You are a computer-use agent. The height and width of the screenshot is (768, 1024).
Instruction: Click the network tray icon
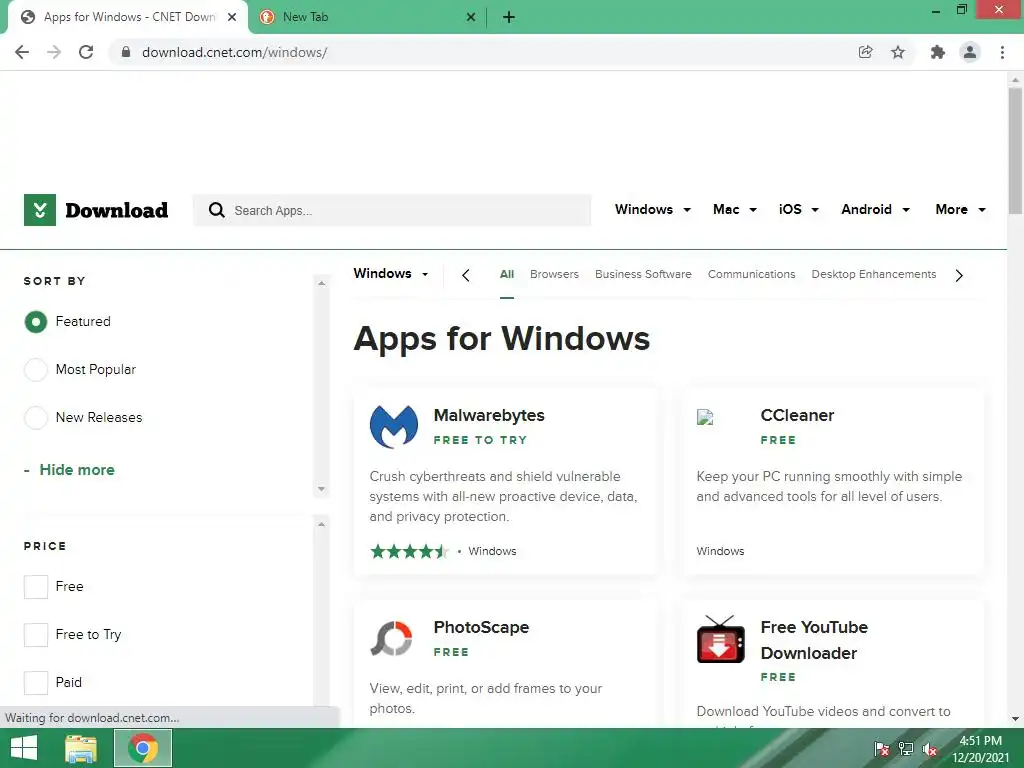[x=906, y=749]
